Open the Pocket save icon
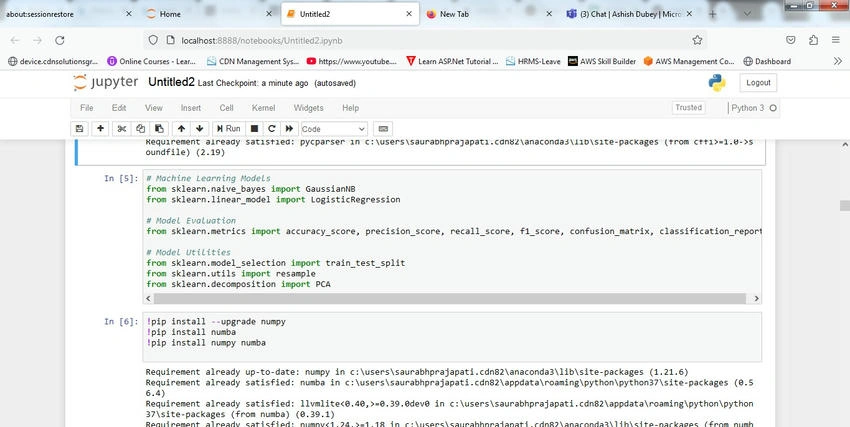The height and width of the screenshot is (427, 850). click(x=791, y=40)
